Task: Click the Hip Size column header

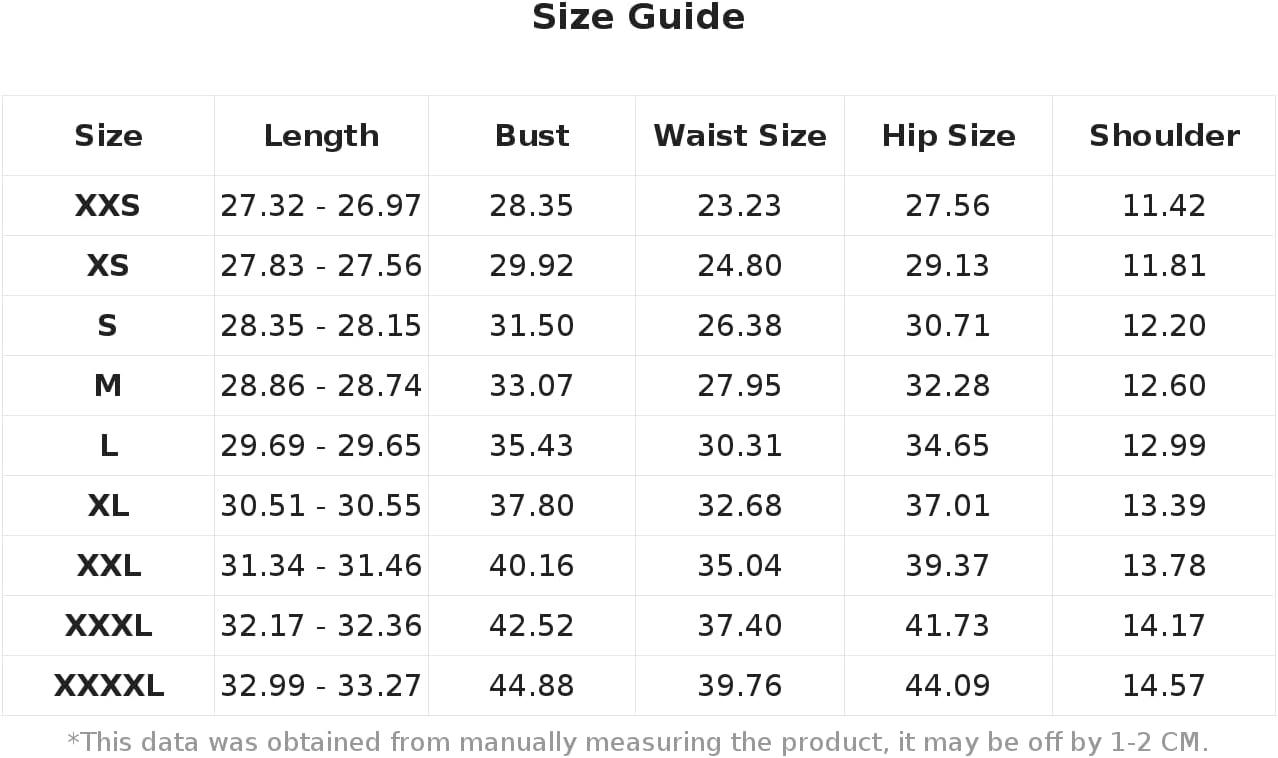Action: click(948, 136)
